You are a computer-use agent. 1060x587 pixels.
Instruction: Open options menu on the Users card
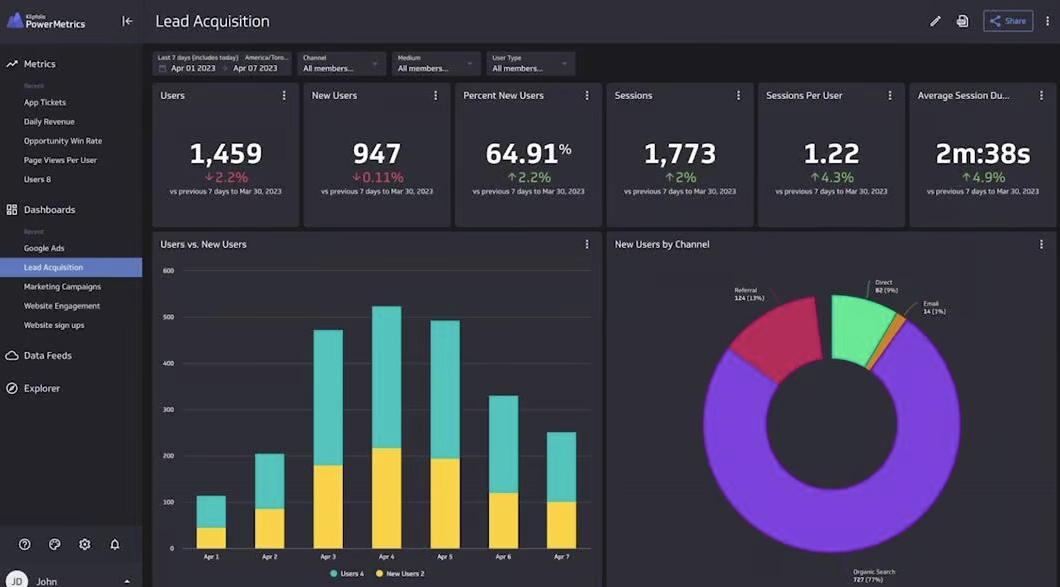click(285, 95)
